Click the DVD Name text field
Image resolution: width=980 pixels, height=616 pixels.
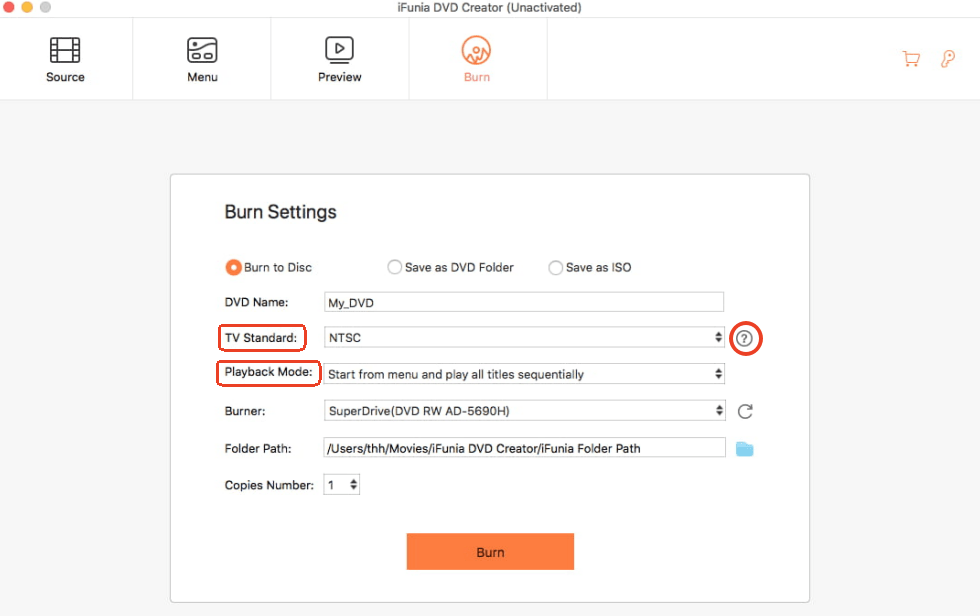pos(523,302)
